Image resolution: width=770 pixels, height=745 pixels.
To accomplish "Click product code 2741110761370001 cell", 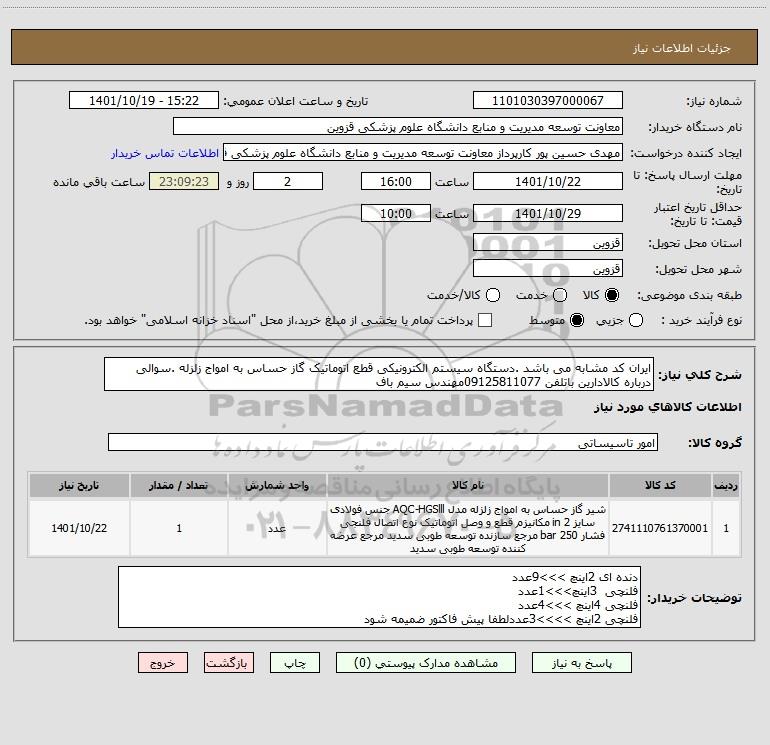I will coord(660,528).
